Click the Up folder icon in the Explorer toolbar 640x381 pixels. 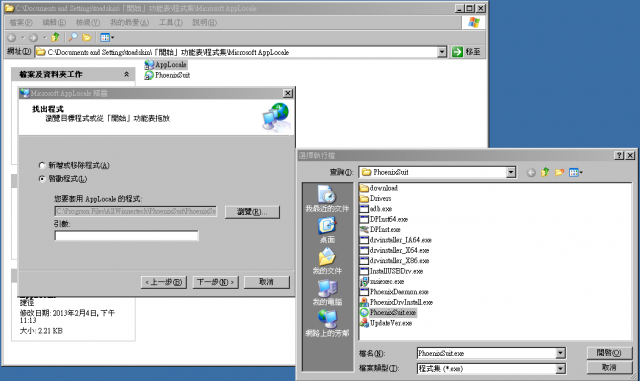(55, 38)
